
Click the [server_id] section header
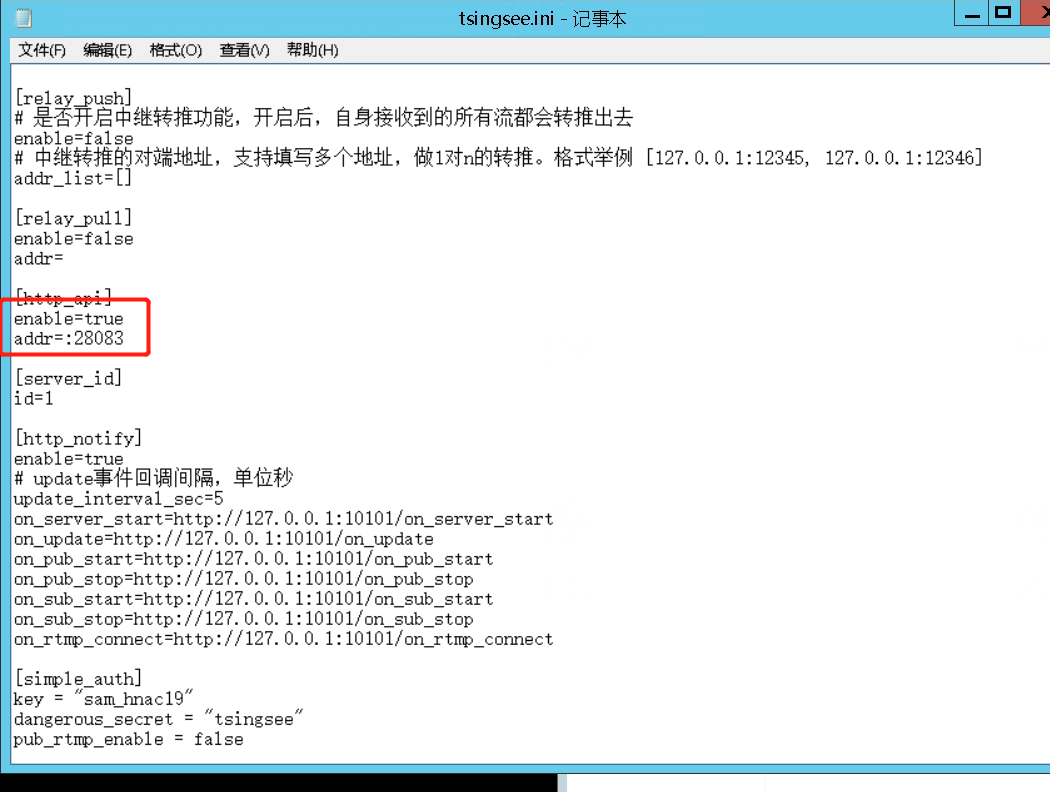pyautogui.click(x=68, y=378)
